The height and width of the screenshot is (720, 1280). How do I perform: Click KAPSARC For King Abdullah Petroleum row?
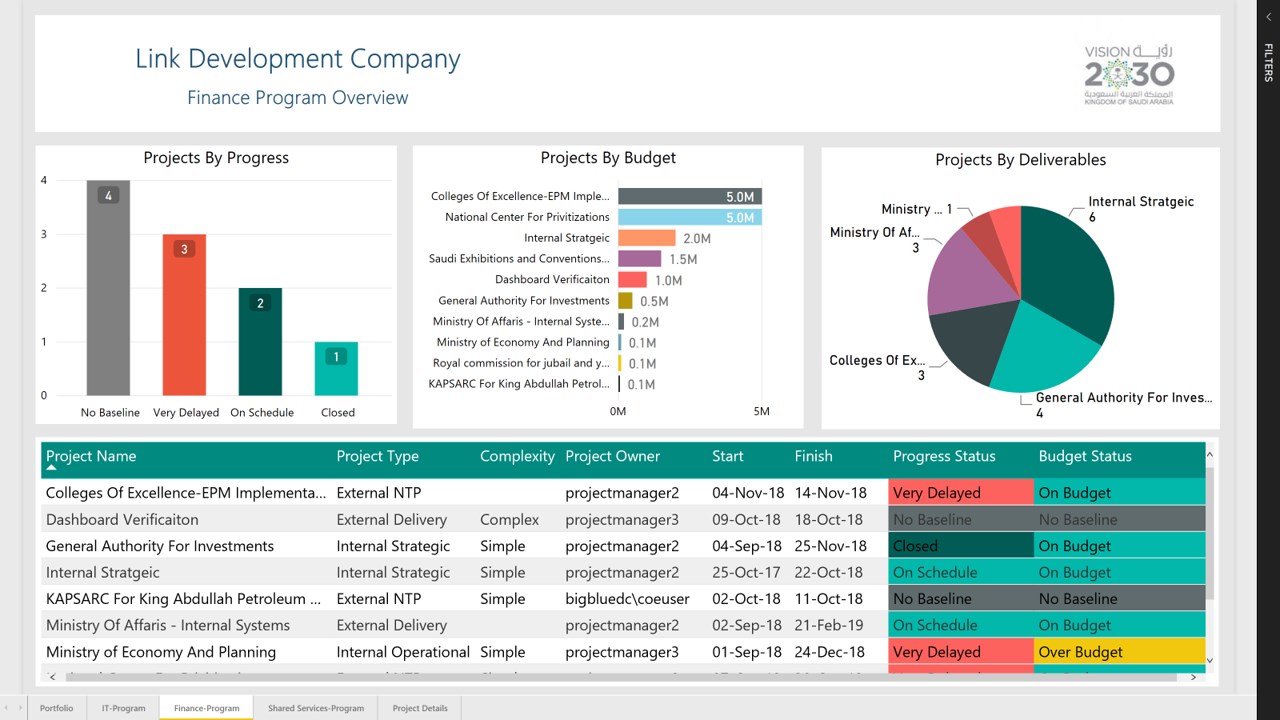point(624,599)
